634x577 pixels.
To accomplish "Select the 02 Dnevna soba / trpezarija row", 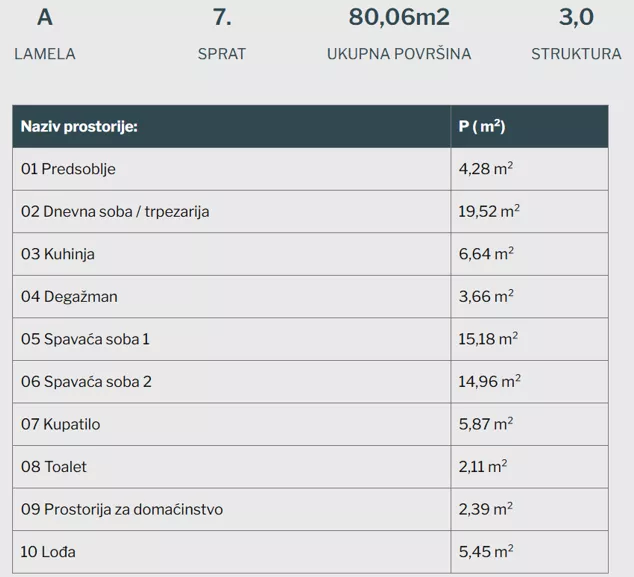I will pos(115,212).
